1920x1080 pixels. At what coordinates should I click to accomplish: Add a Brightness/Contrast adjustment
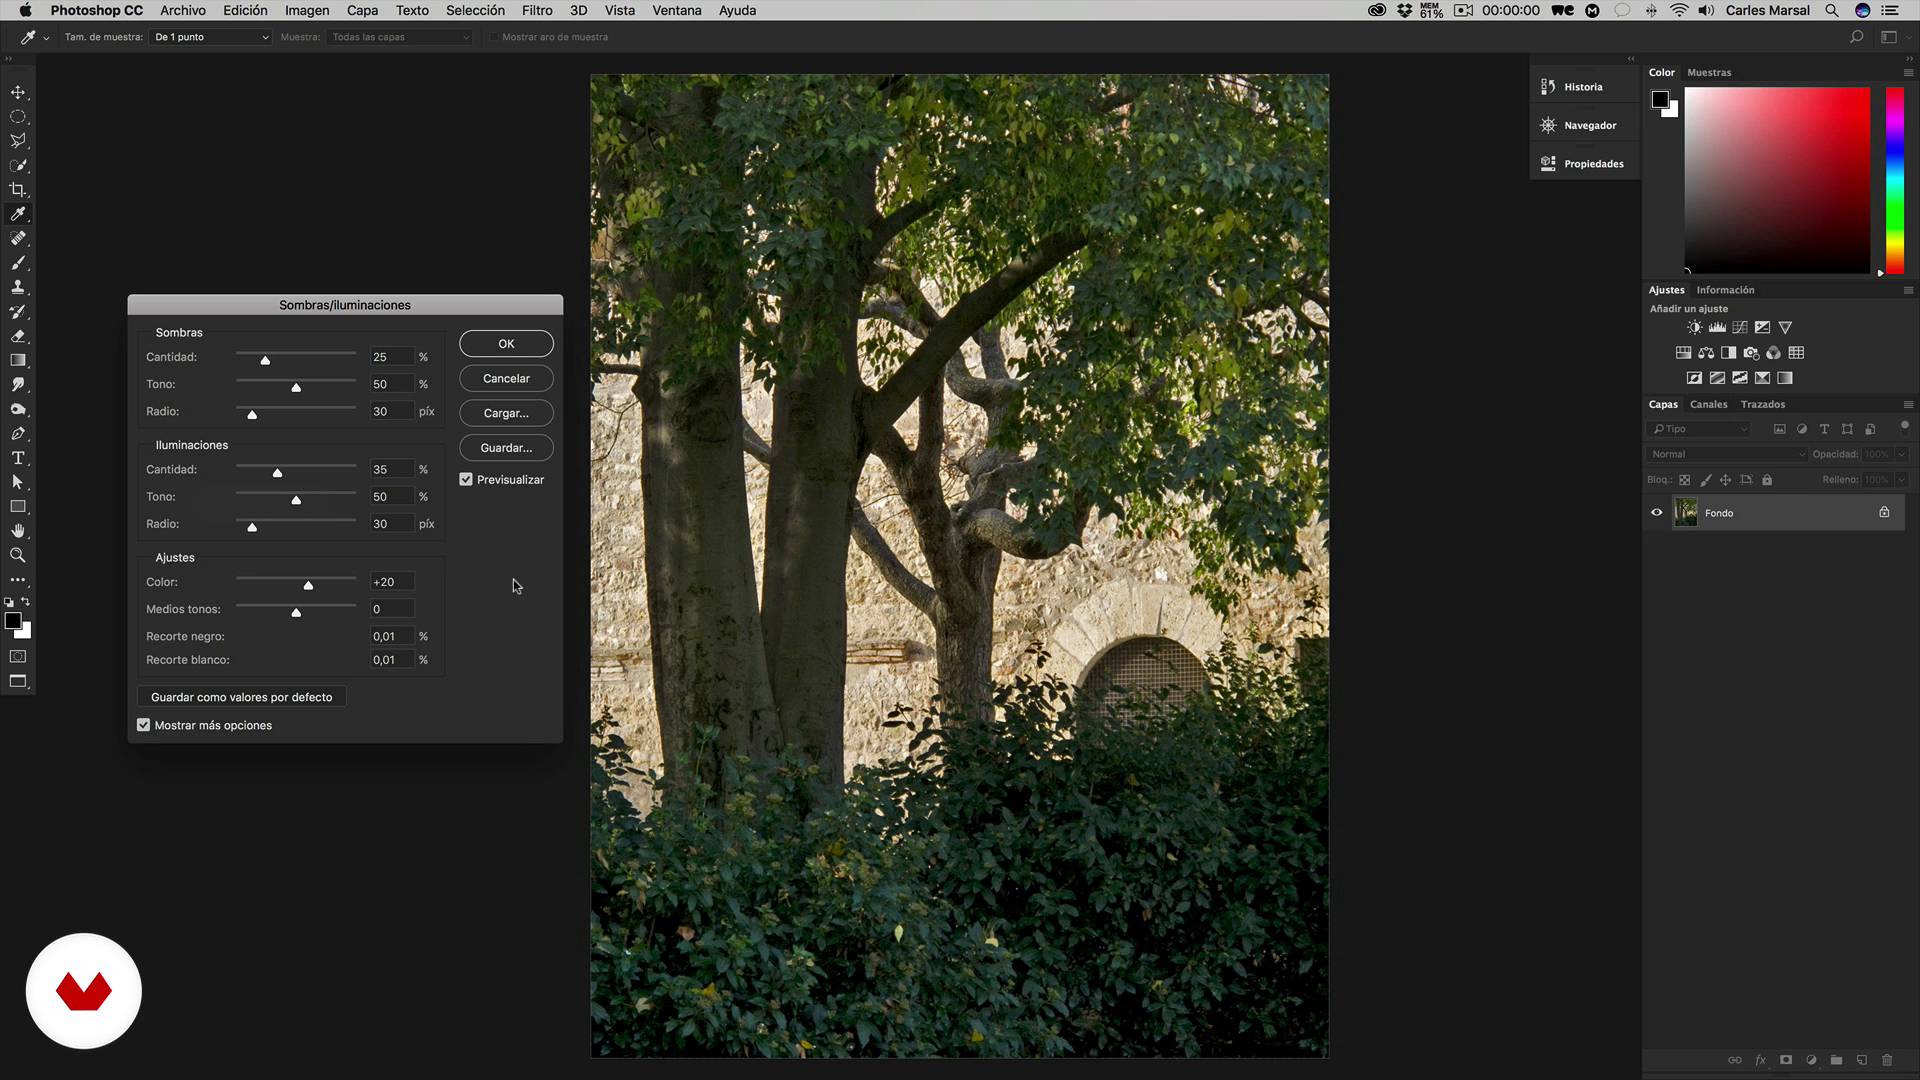1694,327
